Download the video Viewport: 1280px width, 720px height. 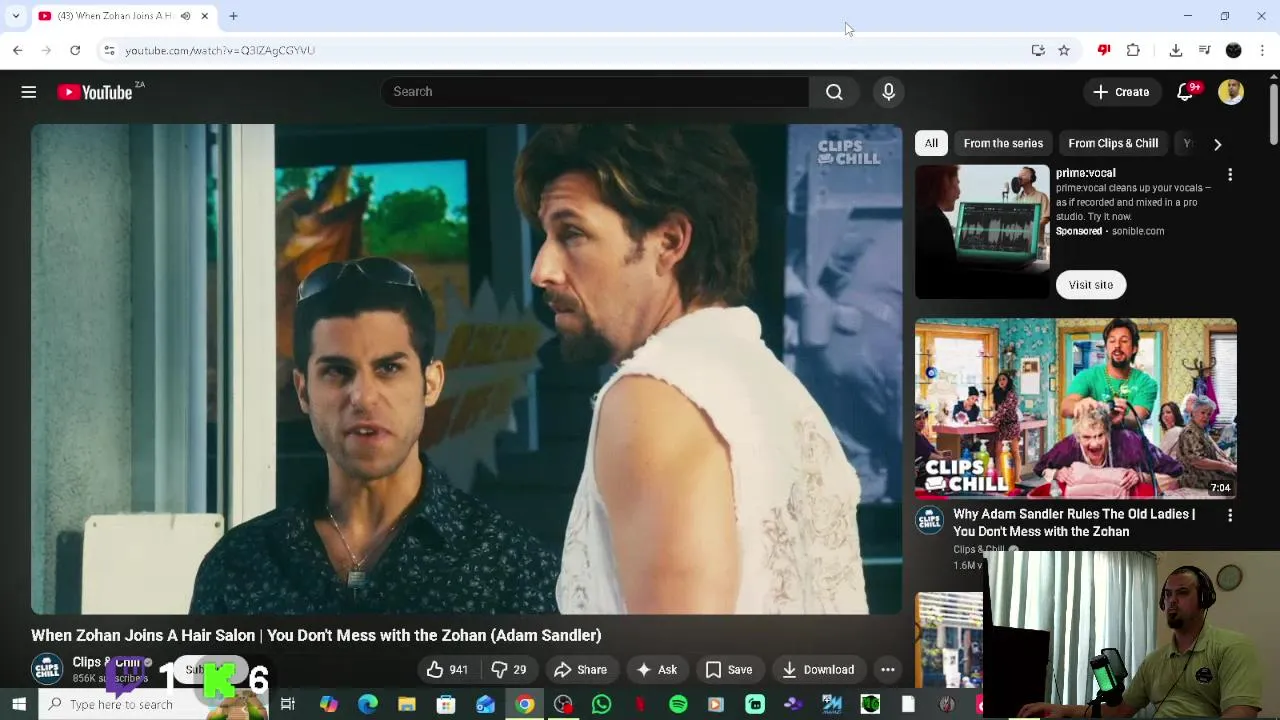coord(818,670)
